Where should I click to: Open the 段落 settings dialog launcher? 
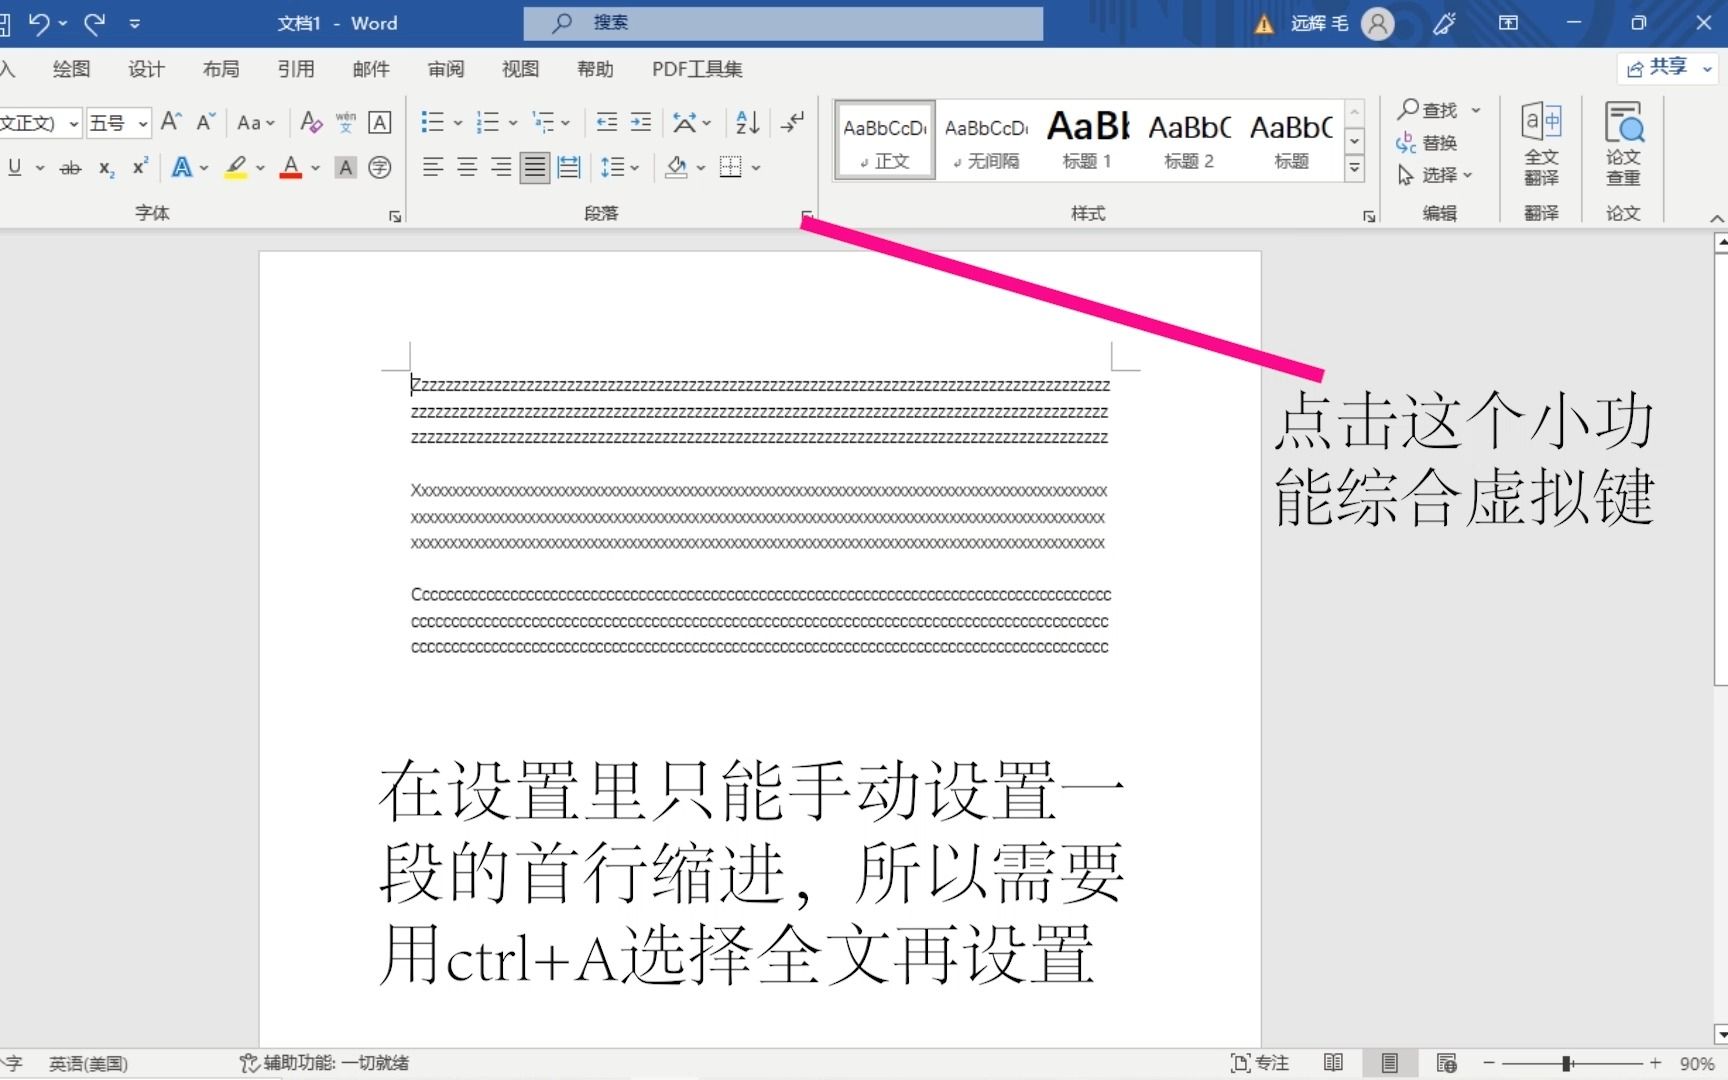pyautogui.click(x=807, y=216)
